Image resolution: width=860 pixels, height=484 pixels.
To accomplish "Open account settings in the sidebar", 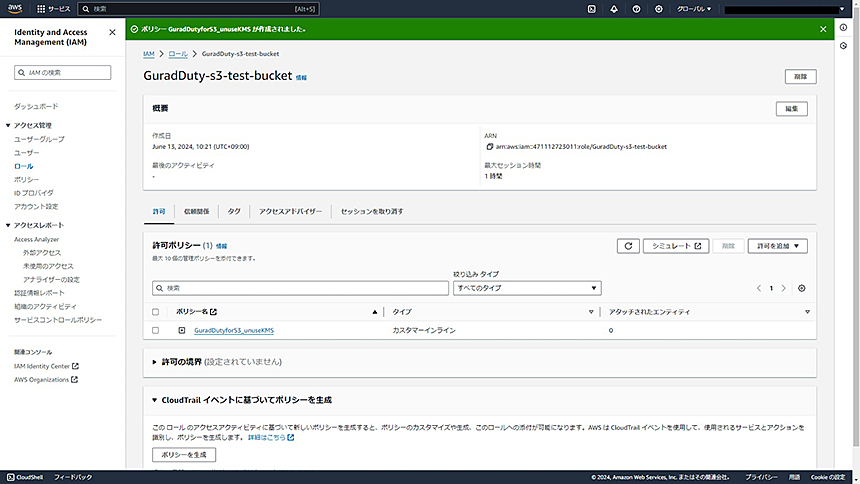I will click(x=36, y=206).
